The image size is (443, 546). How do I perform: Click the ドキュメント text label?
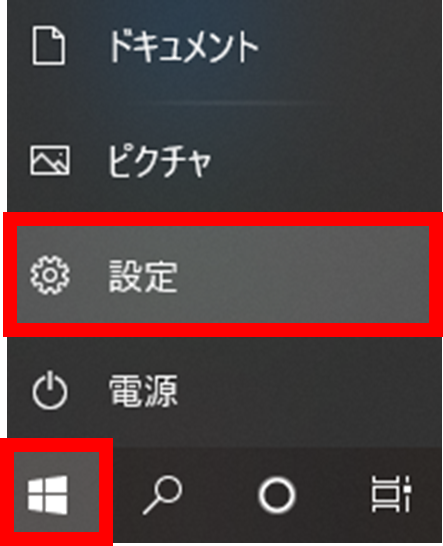coord(183,46)
